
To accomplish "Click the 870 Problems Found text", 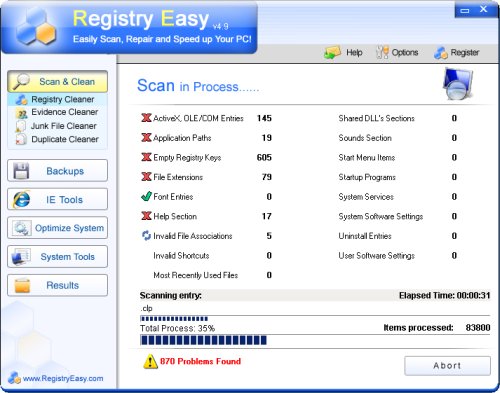I will tap(200, 361).
